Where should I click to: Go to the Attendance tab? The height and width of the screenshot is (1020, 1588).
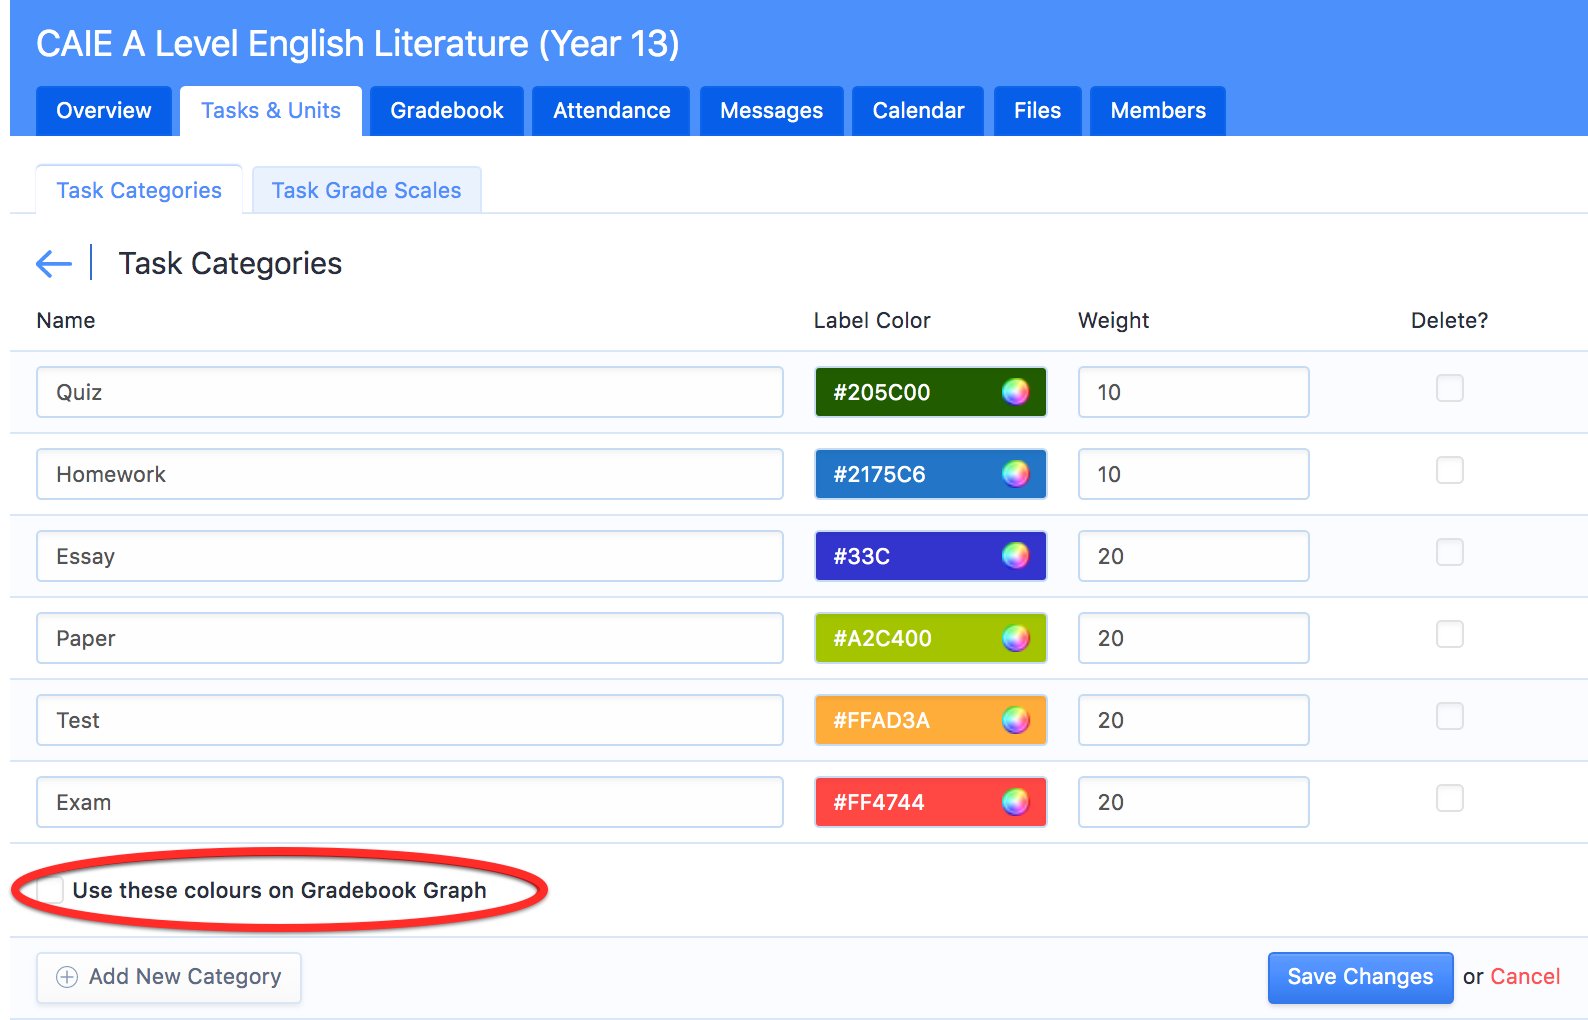(x=611, y=111)
